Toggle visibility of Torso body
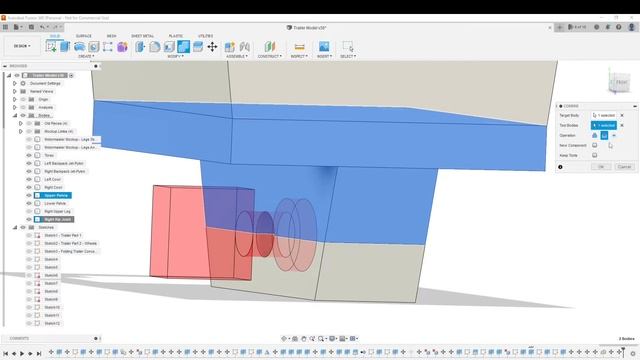The image size is (640, 360). [x=29, y=155]
